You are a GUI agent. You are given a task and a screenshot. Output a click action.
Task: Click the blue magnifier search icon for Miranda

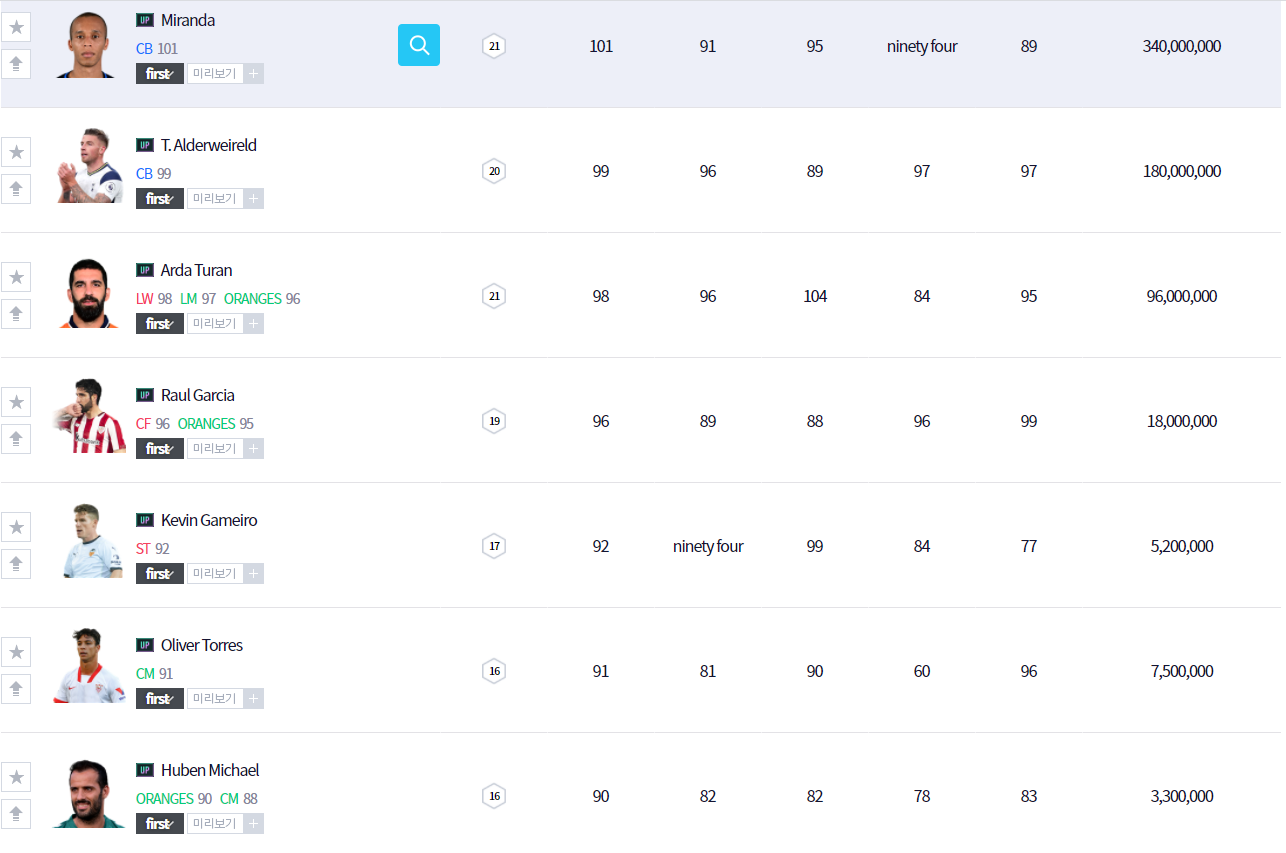tap(418, 45)
